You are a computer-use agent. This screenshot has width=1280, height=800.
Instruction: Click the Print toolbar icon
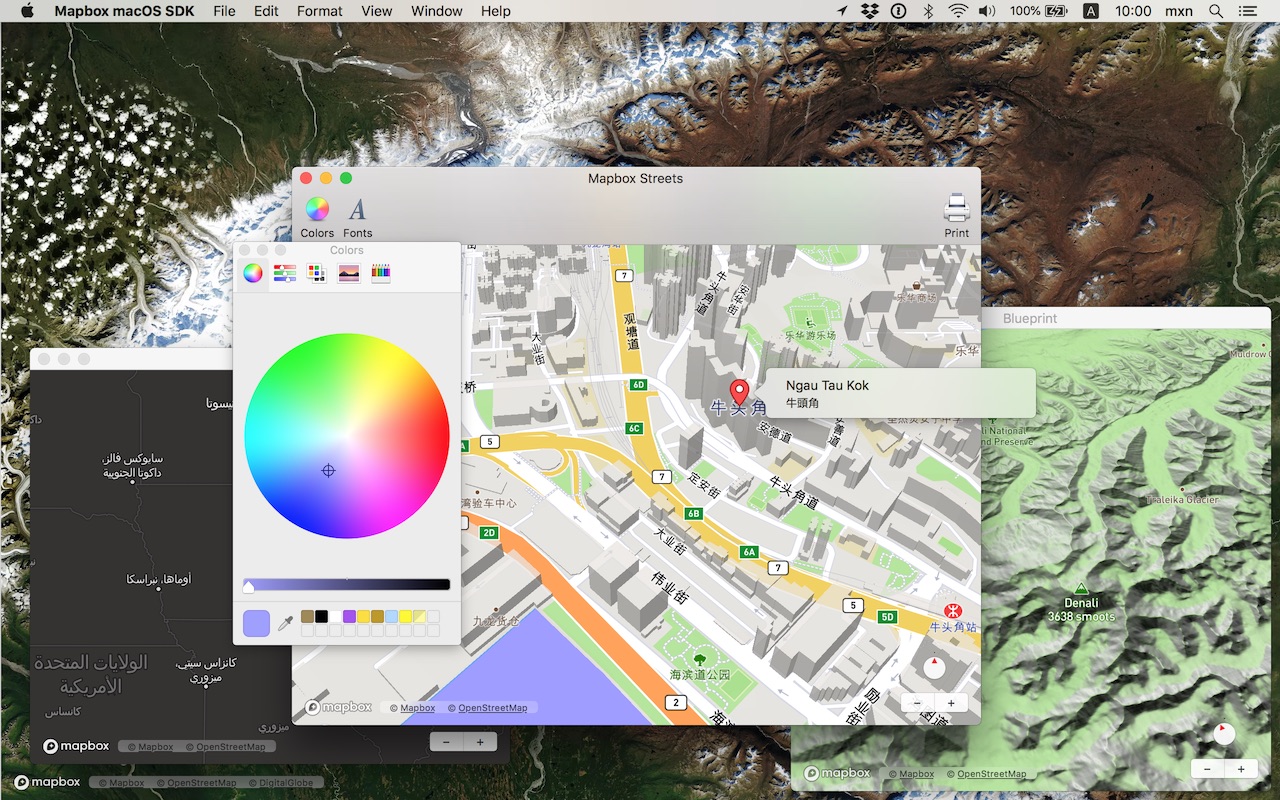pyautogui.click(x=956, y=217)
